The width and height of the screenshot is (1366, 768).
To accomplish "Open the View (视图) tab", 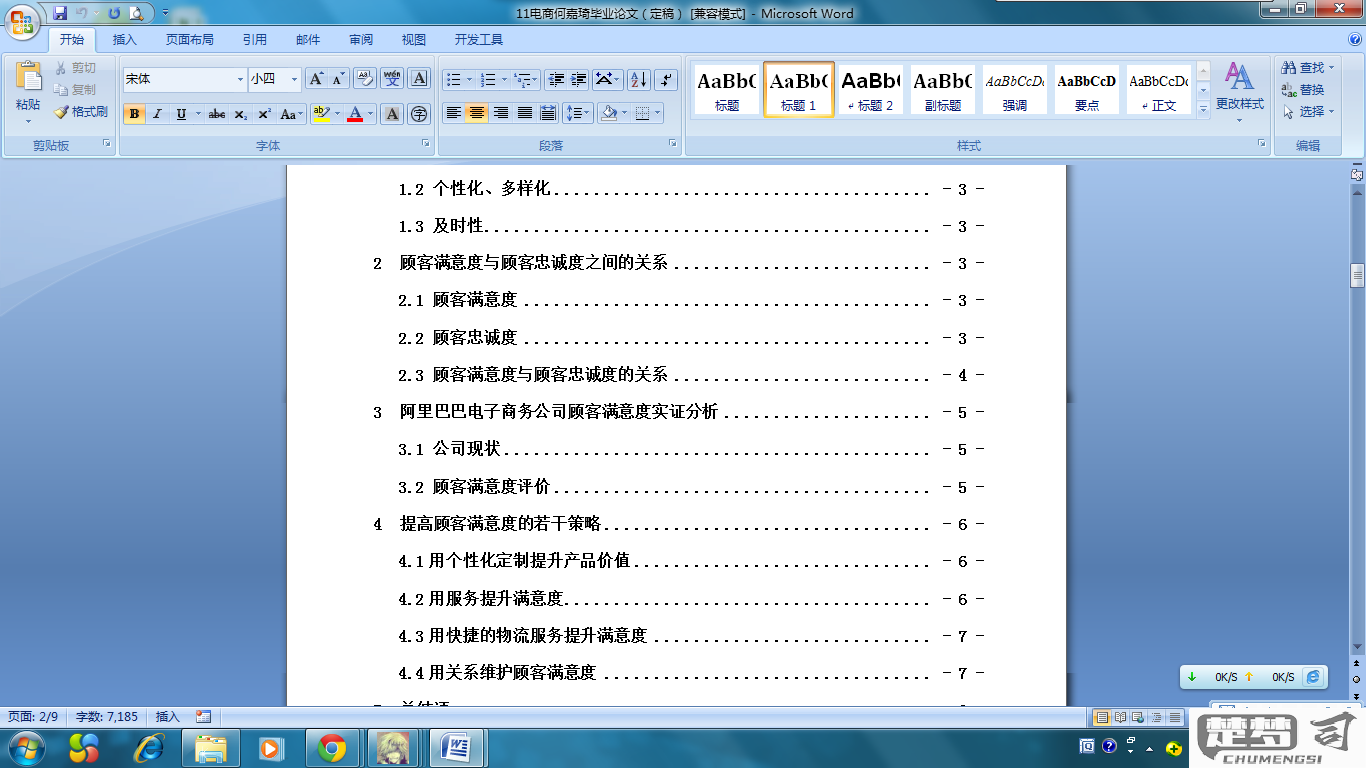I will 414,40.
